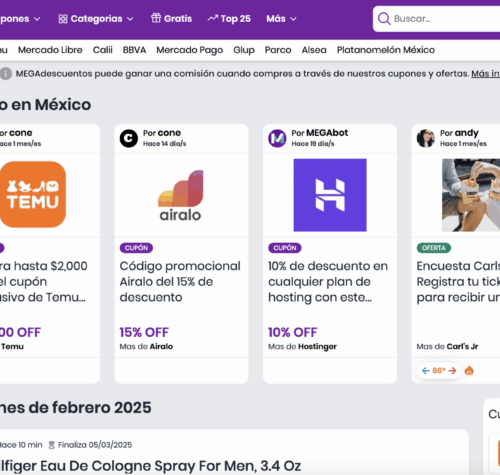The width and height of the screenshot is (500, 475).
Task: Expand the Cupones dropdown chevron
Action: pos(37,19)
